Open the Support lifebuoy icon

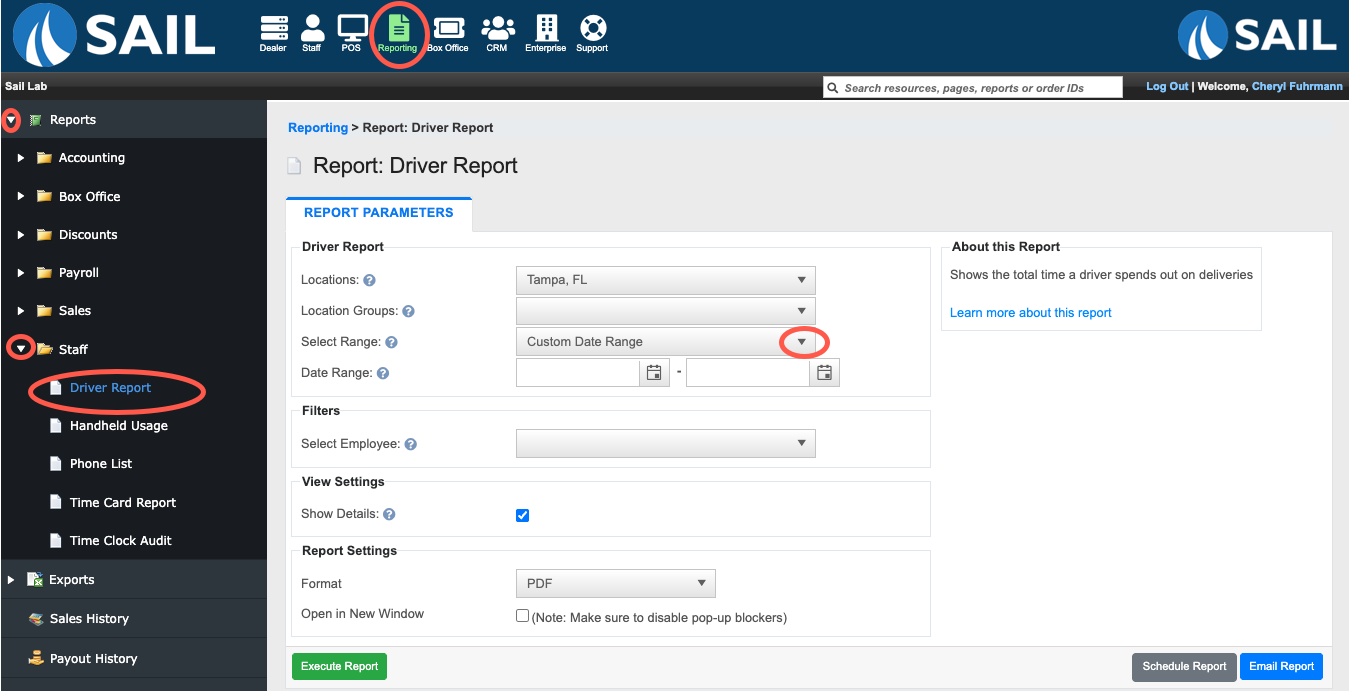592,33
